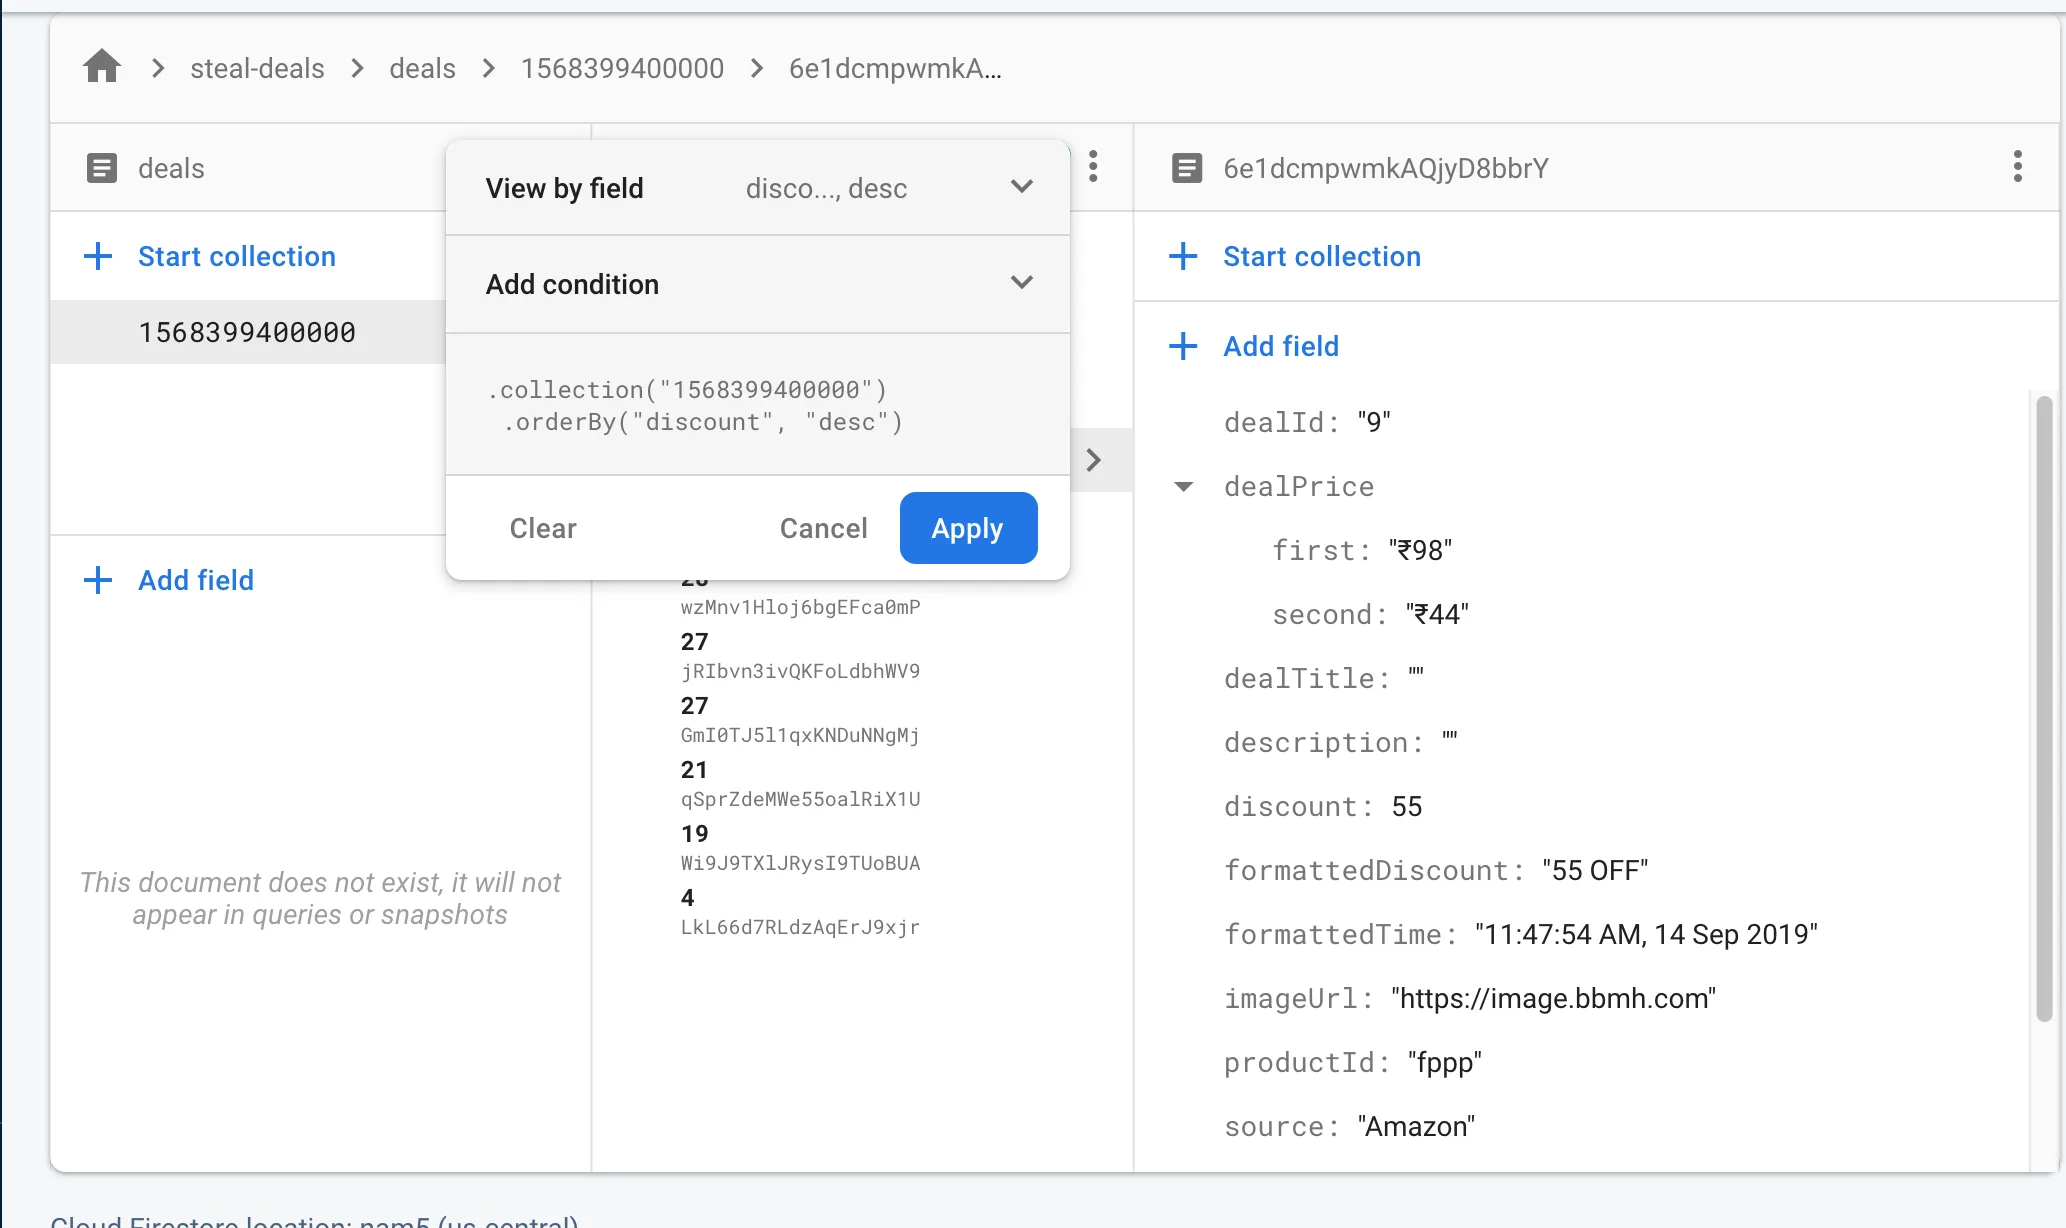Viewport: 2066px width, 1228px height.
Task: Collapse the dealPrice map field
Action: coord(1183,487)
